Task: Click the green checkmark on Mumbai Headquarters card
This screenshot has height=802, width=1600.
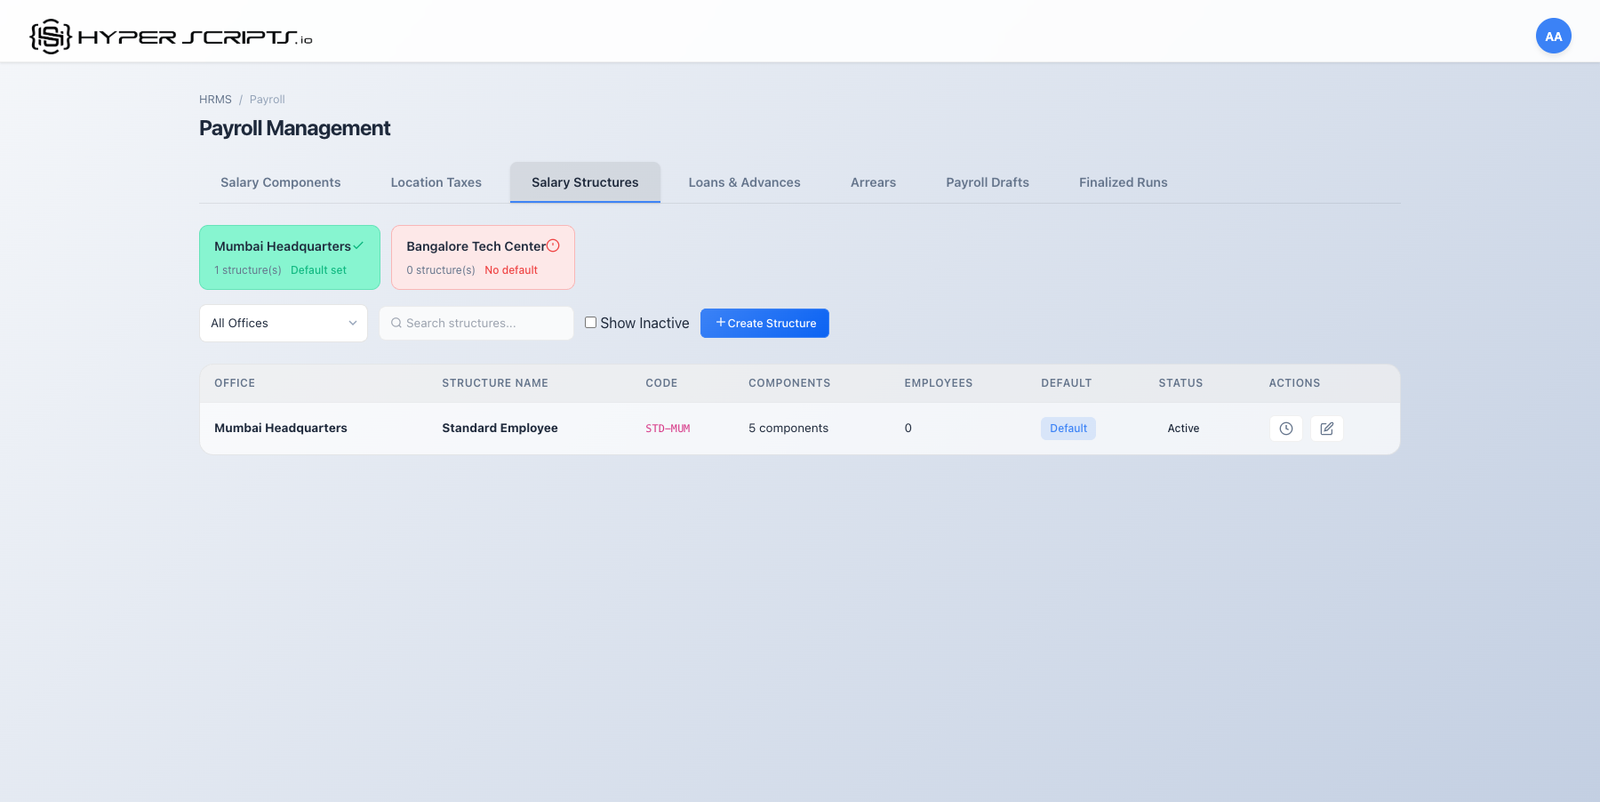Action: coord(358,246)
